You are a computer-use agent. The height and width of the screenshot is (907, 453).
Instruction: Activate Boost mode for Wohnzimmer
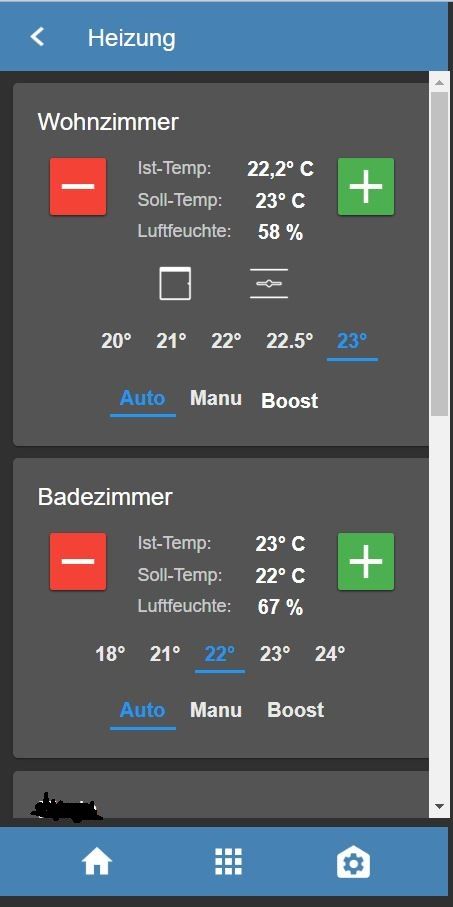290,400
